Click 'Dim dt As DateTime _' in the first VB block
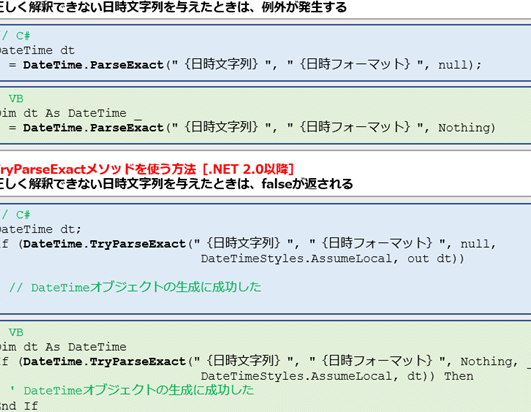Screen dimensions: 531x412 [x=70, y=113]
